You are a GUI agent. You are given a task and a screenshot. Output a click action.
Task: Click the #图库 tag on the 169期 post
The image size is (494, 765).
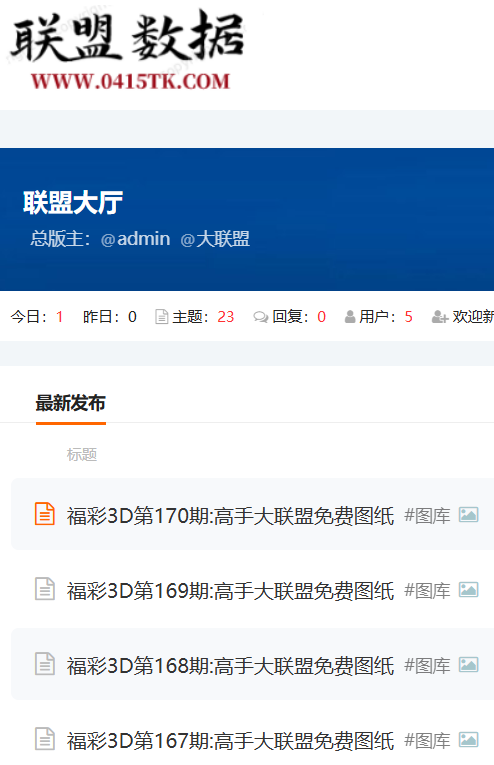427,590
